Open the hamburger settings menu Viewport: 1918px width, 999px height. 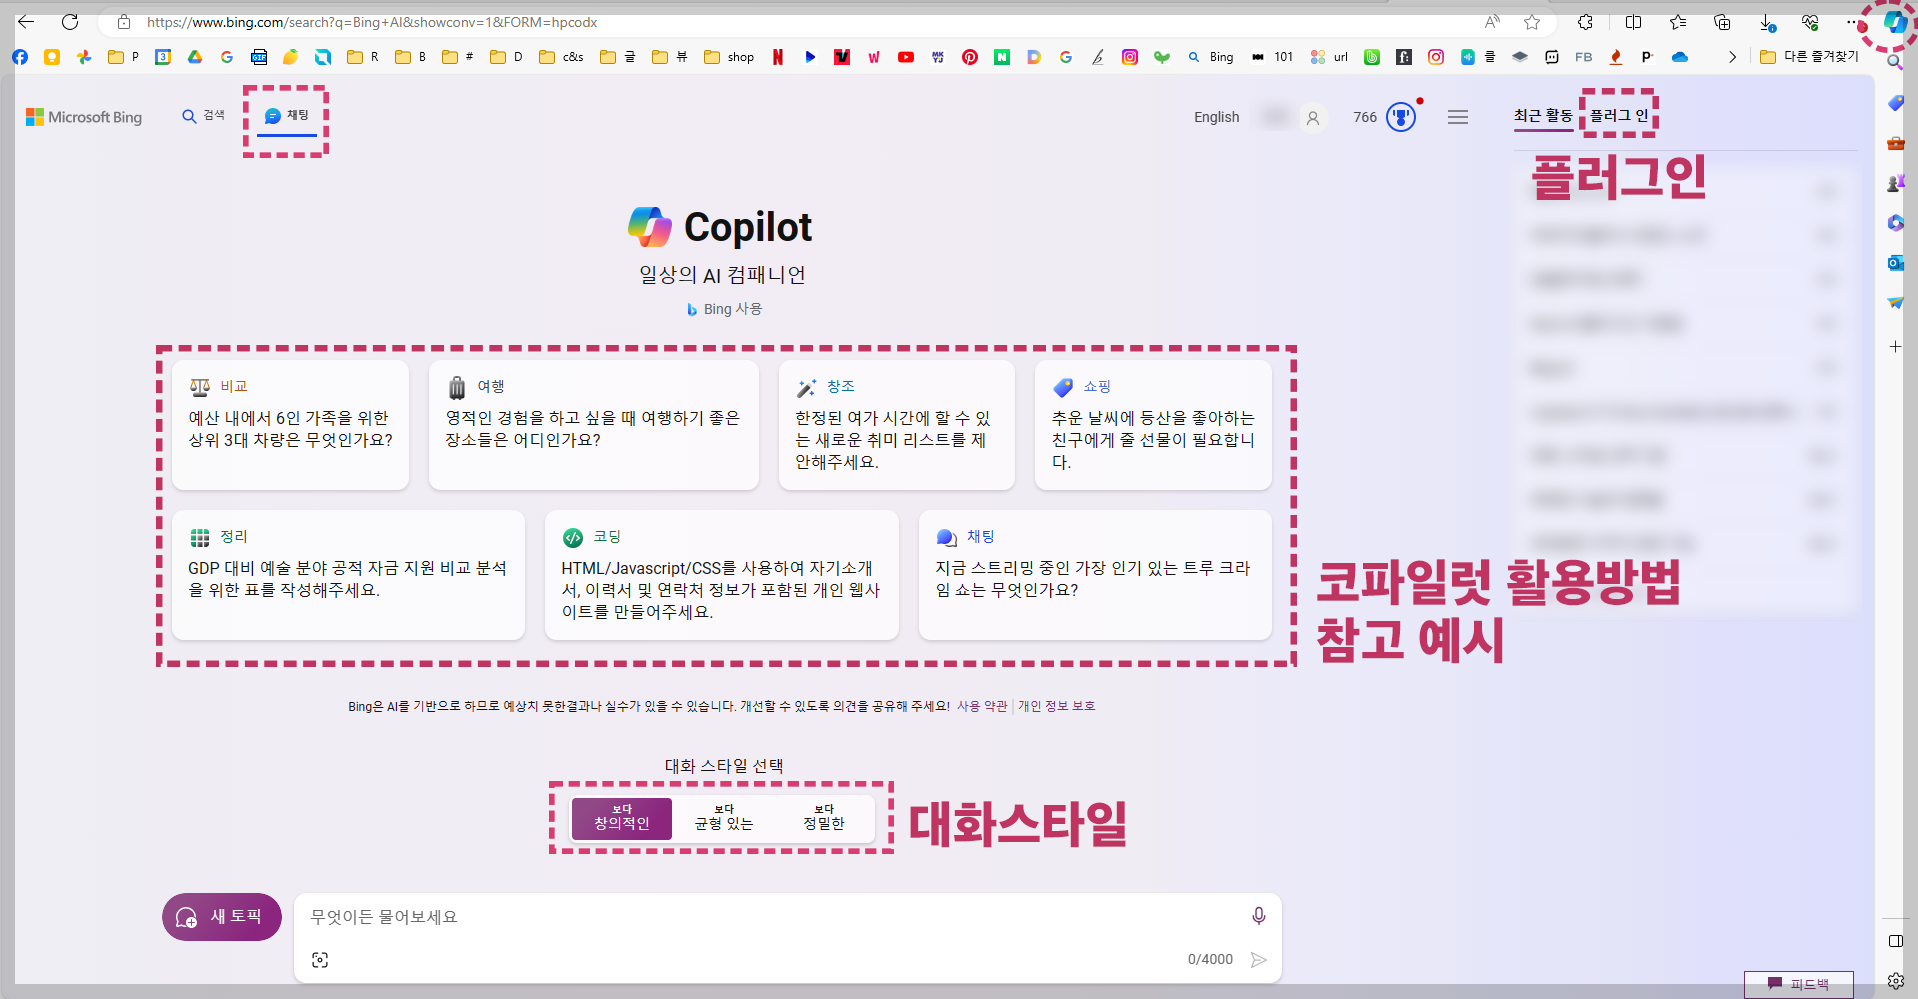[x=1458, y=117]
